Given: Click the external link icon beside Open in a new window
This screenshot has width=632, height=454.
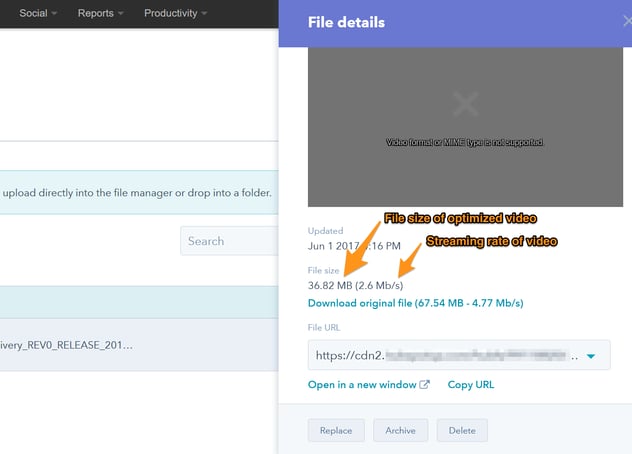Looking at the screenshot, I should [x=425, y=385].
